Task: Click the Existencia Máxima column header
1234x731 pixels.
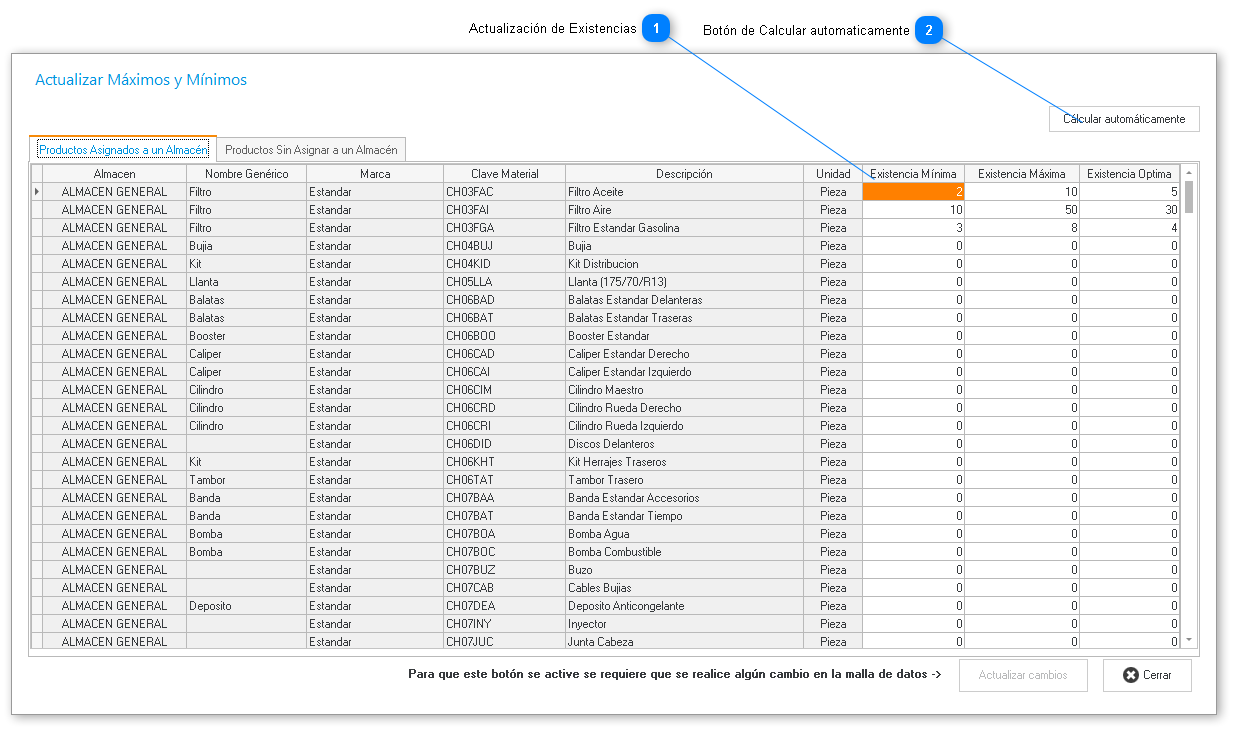Action: [x=1021, y=174]
